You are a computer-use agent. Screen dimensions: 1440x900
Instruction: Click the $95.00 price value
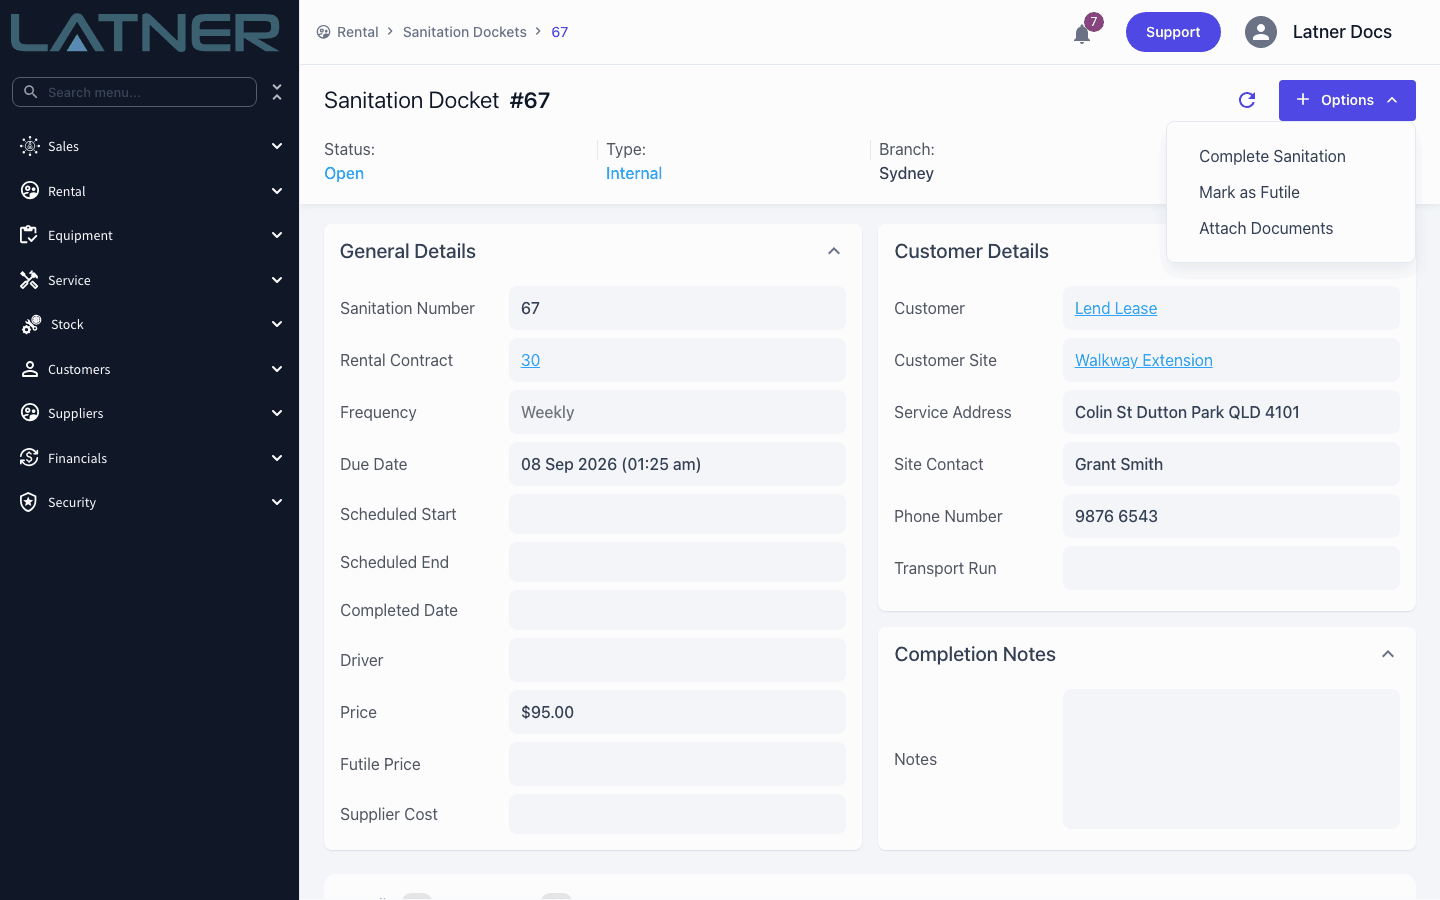(547, 712)
